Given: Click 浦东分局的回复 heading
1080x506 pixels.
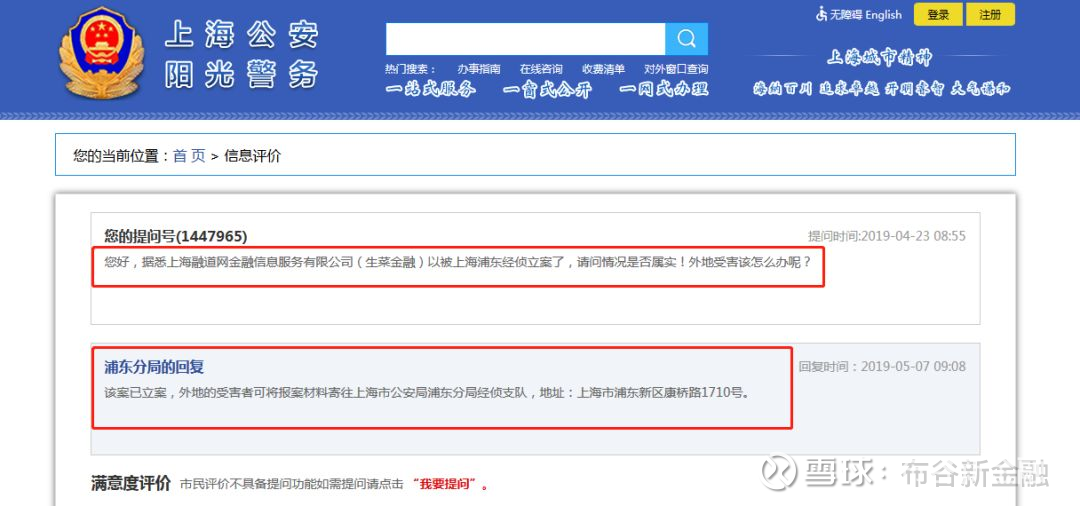Looking at the screenshot, I should pyautogui.click(x=154, y=367).
